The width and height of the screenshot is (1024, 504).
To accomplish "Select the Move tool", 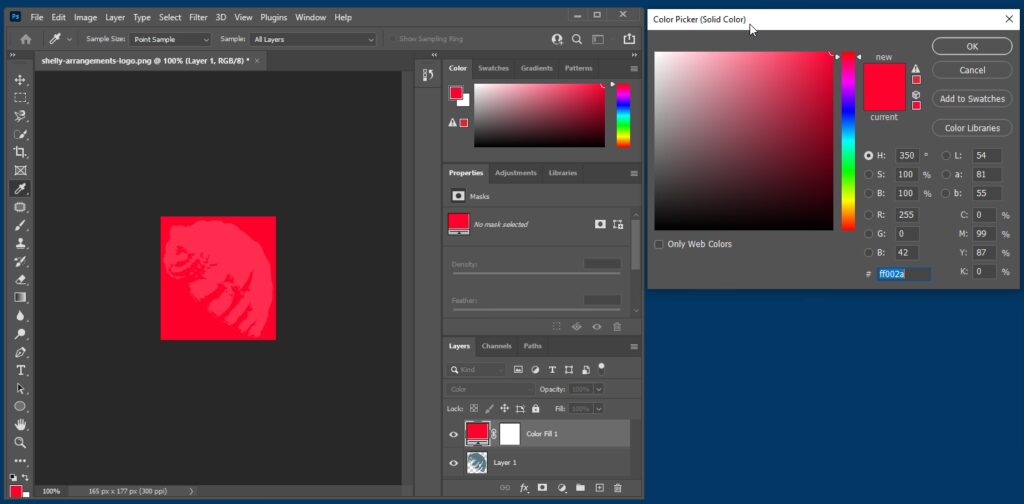I will pos(20,80).
